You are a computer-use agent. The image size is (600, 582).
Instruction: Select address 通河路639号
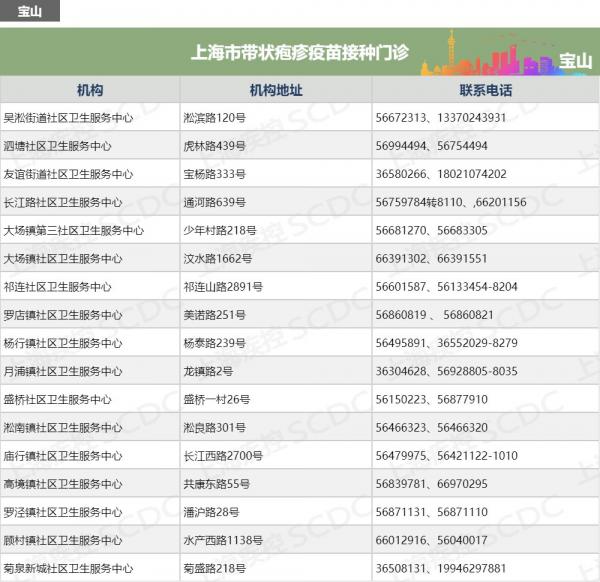click(x=214, y=202)
